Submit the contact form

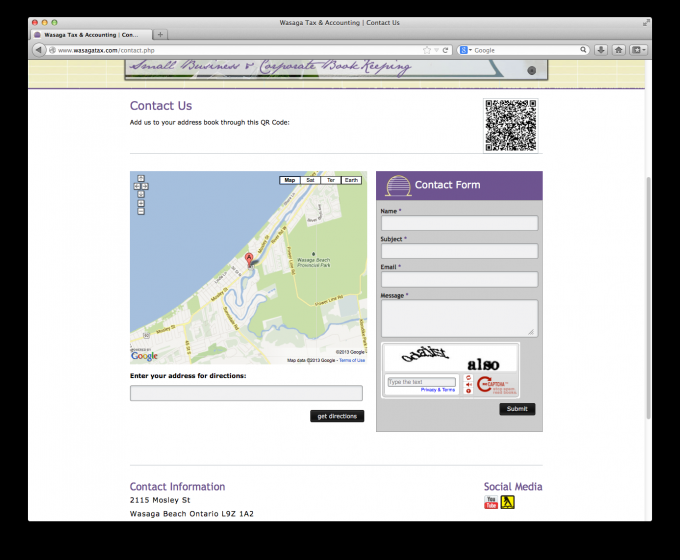coord(517,409)
